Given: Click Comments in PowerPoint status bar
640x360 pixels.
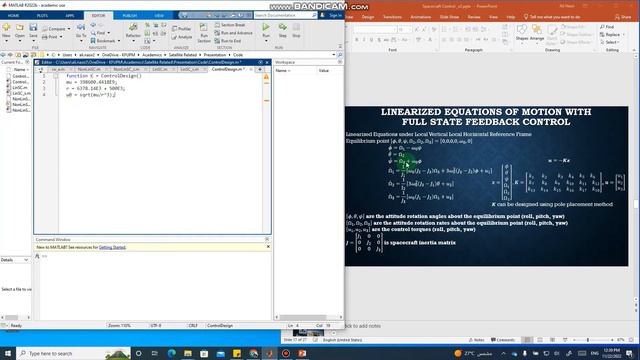Looking at the screenshot, I should [x=503, y=340].
